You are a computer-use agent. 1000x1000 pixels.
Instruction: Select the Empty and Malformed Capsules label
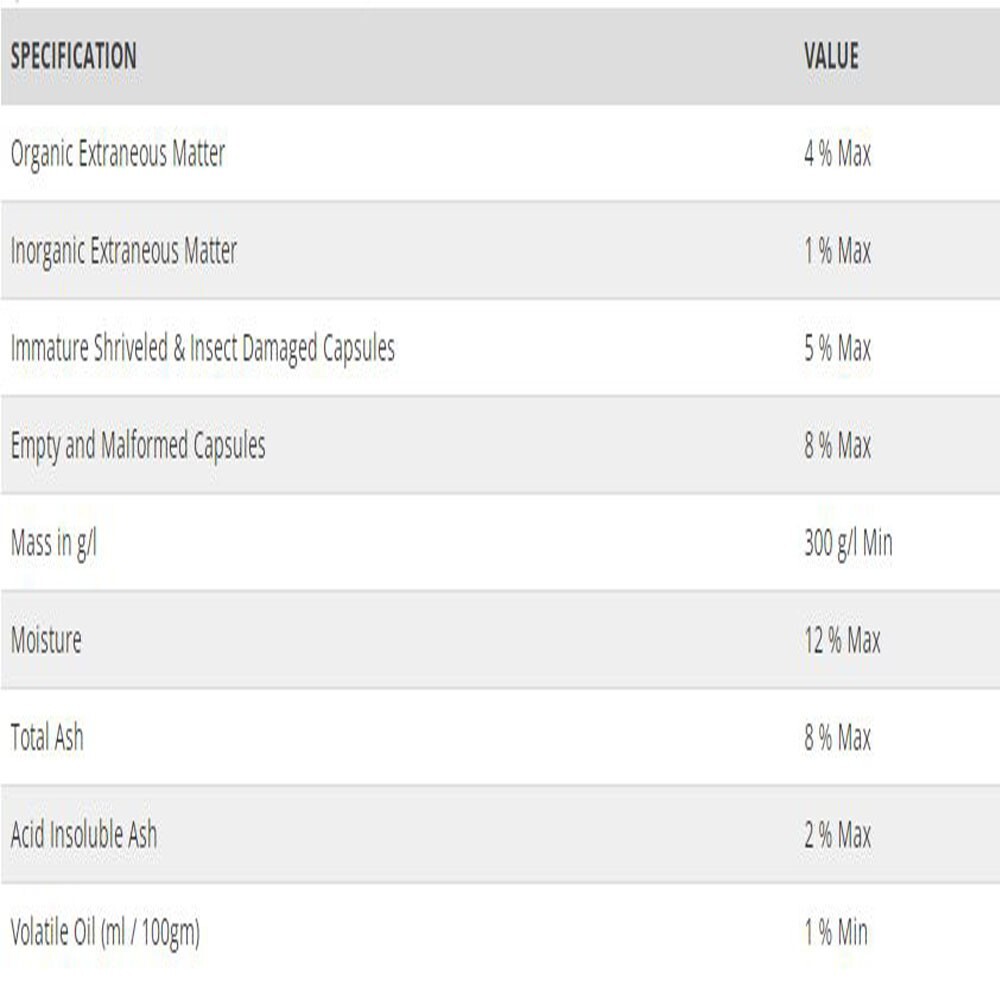(138, 446)
